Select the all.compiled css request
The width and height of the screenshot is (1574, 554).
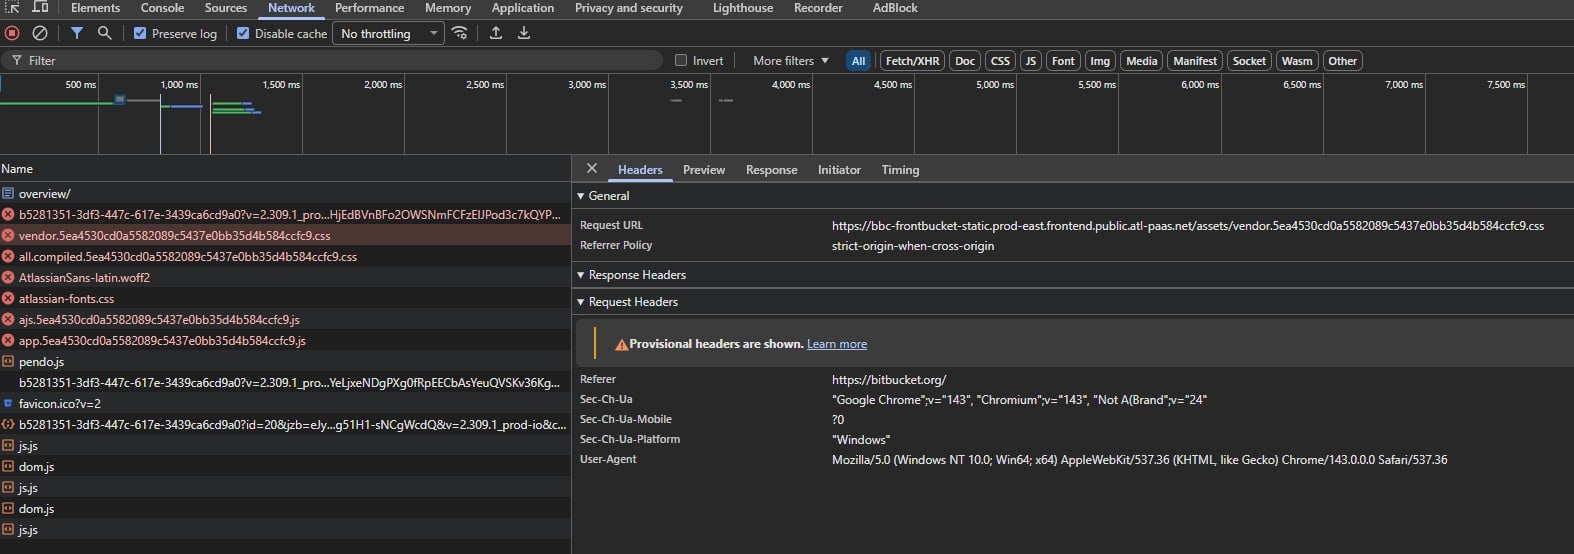285,256
